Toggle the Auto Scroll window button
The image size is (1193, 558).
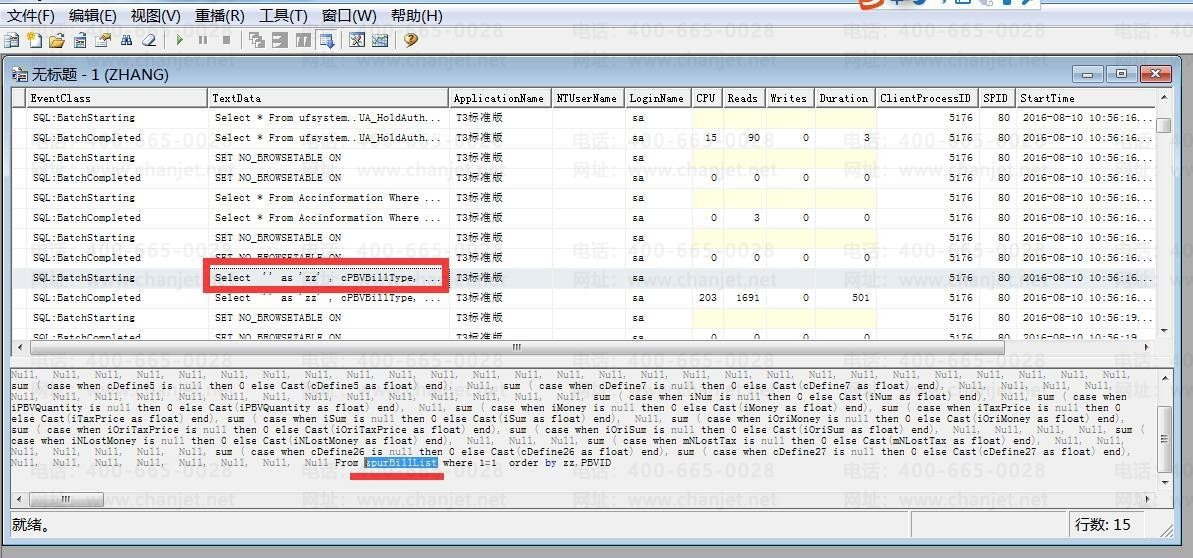(326, 41)
